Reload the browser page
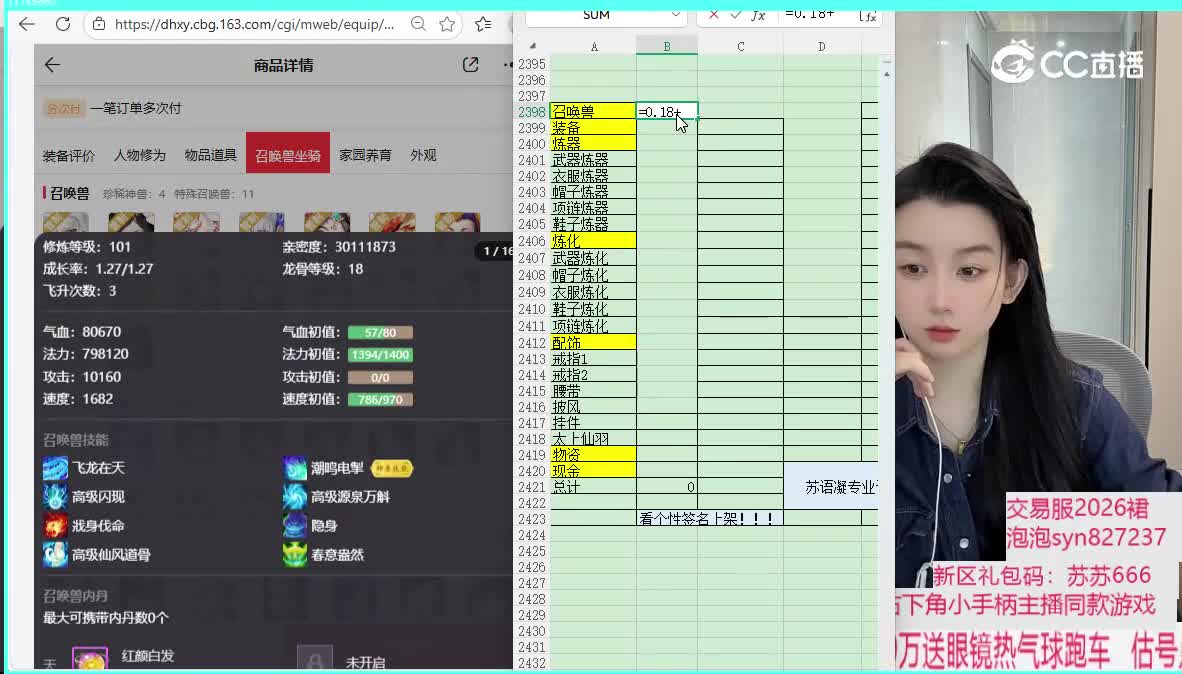This screenshot has height=674, width=1182. point(63,24)
